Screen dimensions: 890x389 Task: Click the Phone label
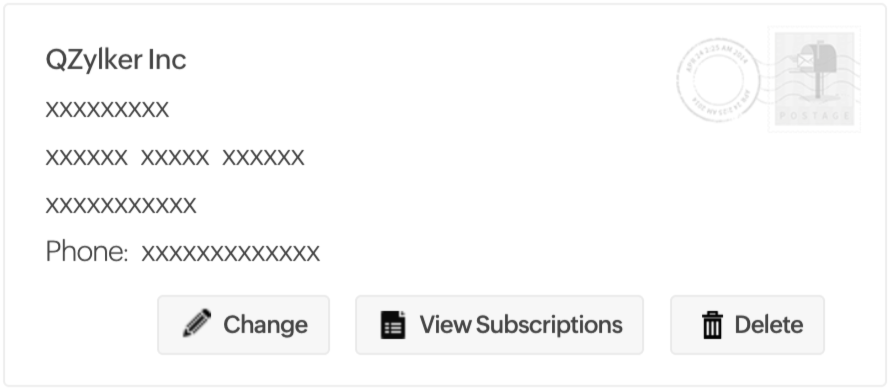click(x=87, y=251)
